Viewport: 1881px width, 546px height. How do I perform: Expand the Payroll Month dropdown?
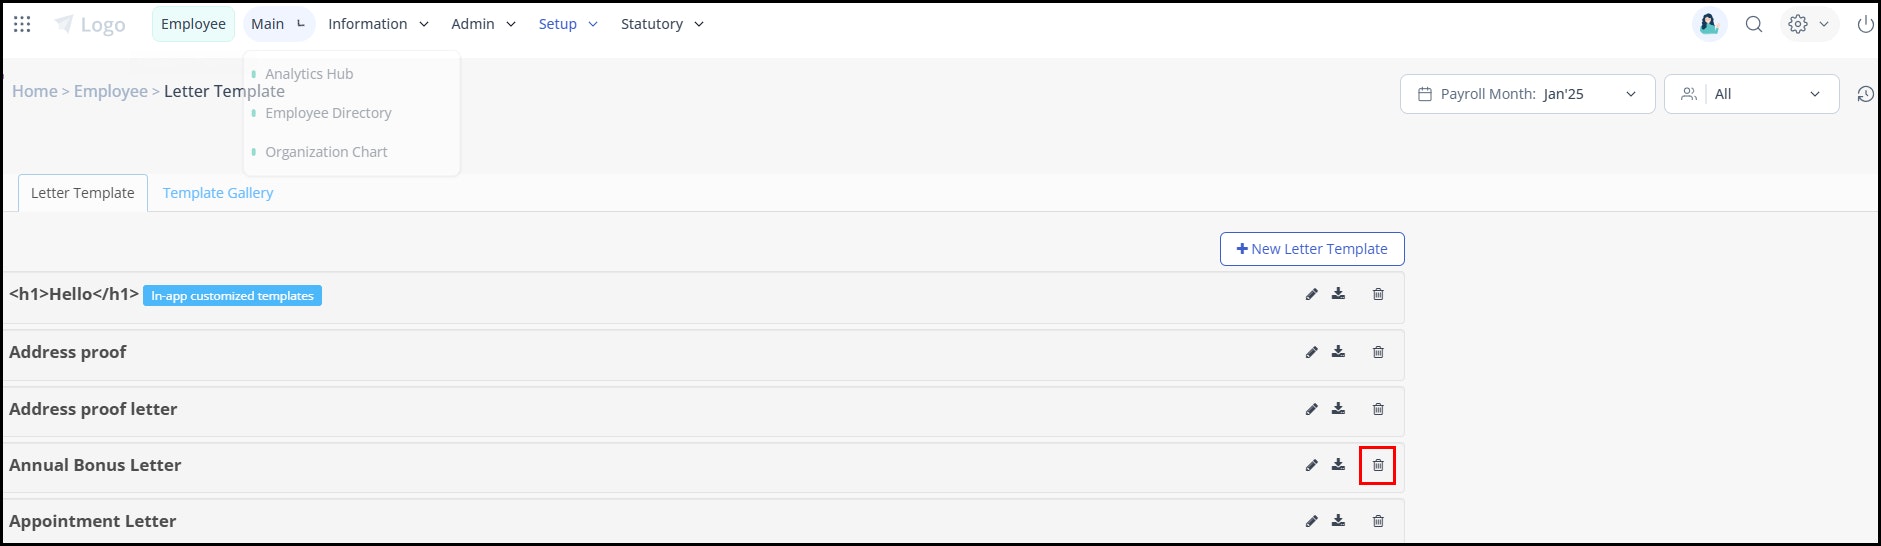point(1527,94)
